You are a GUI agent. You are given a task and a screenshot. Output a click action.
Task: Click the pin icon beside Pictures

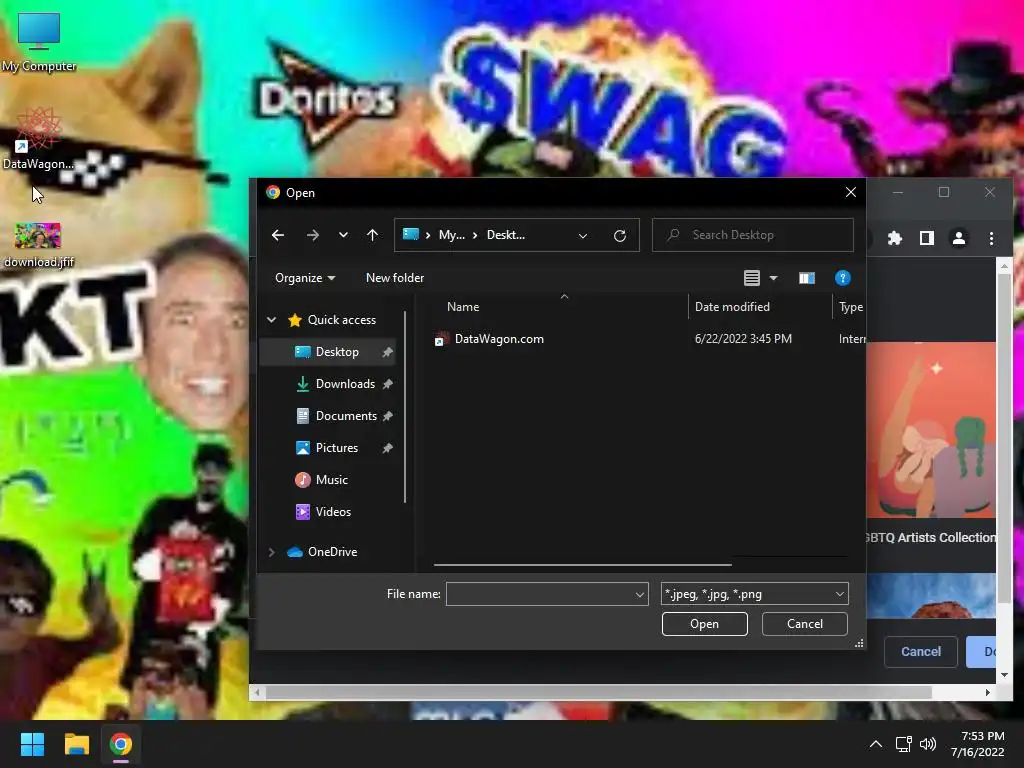click(387, 448)
